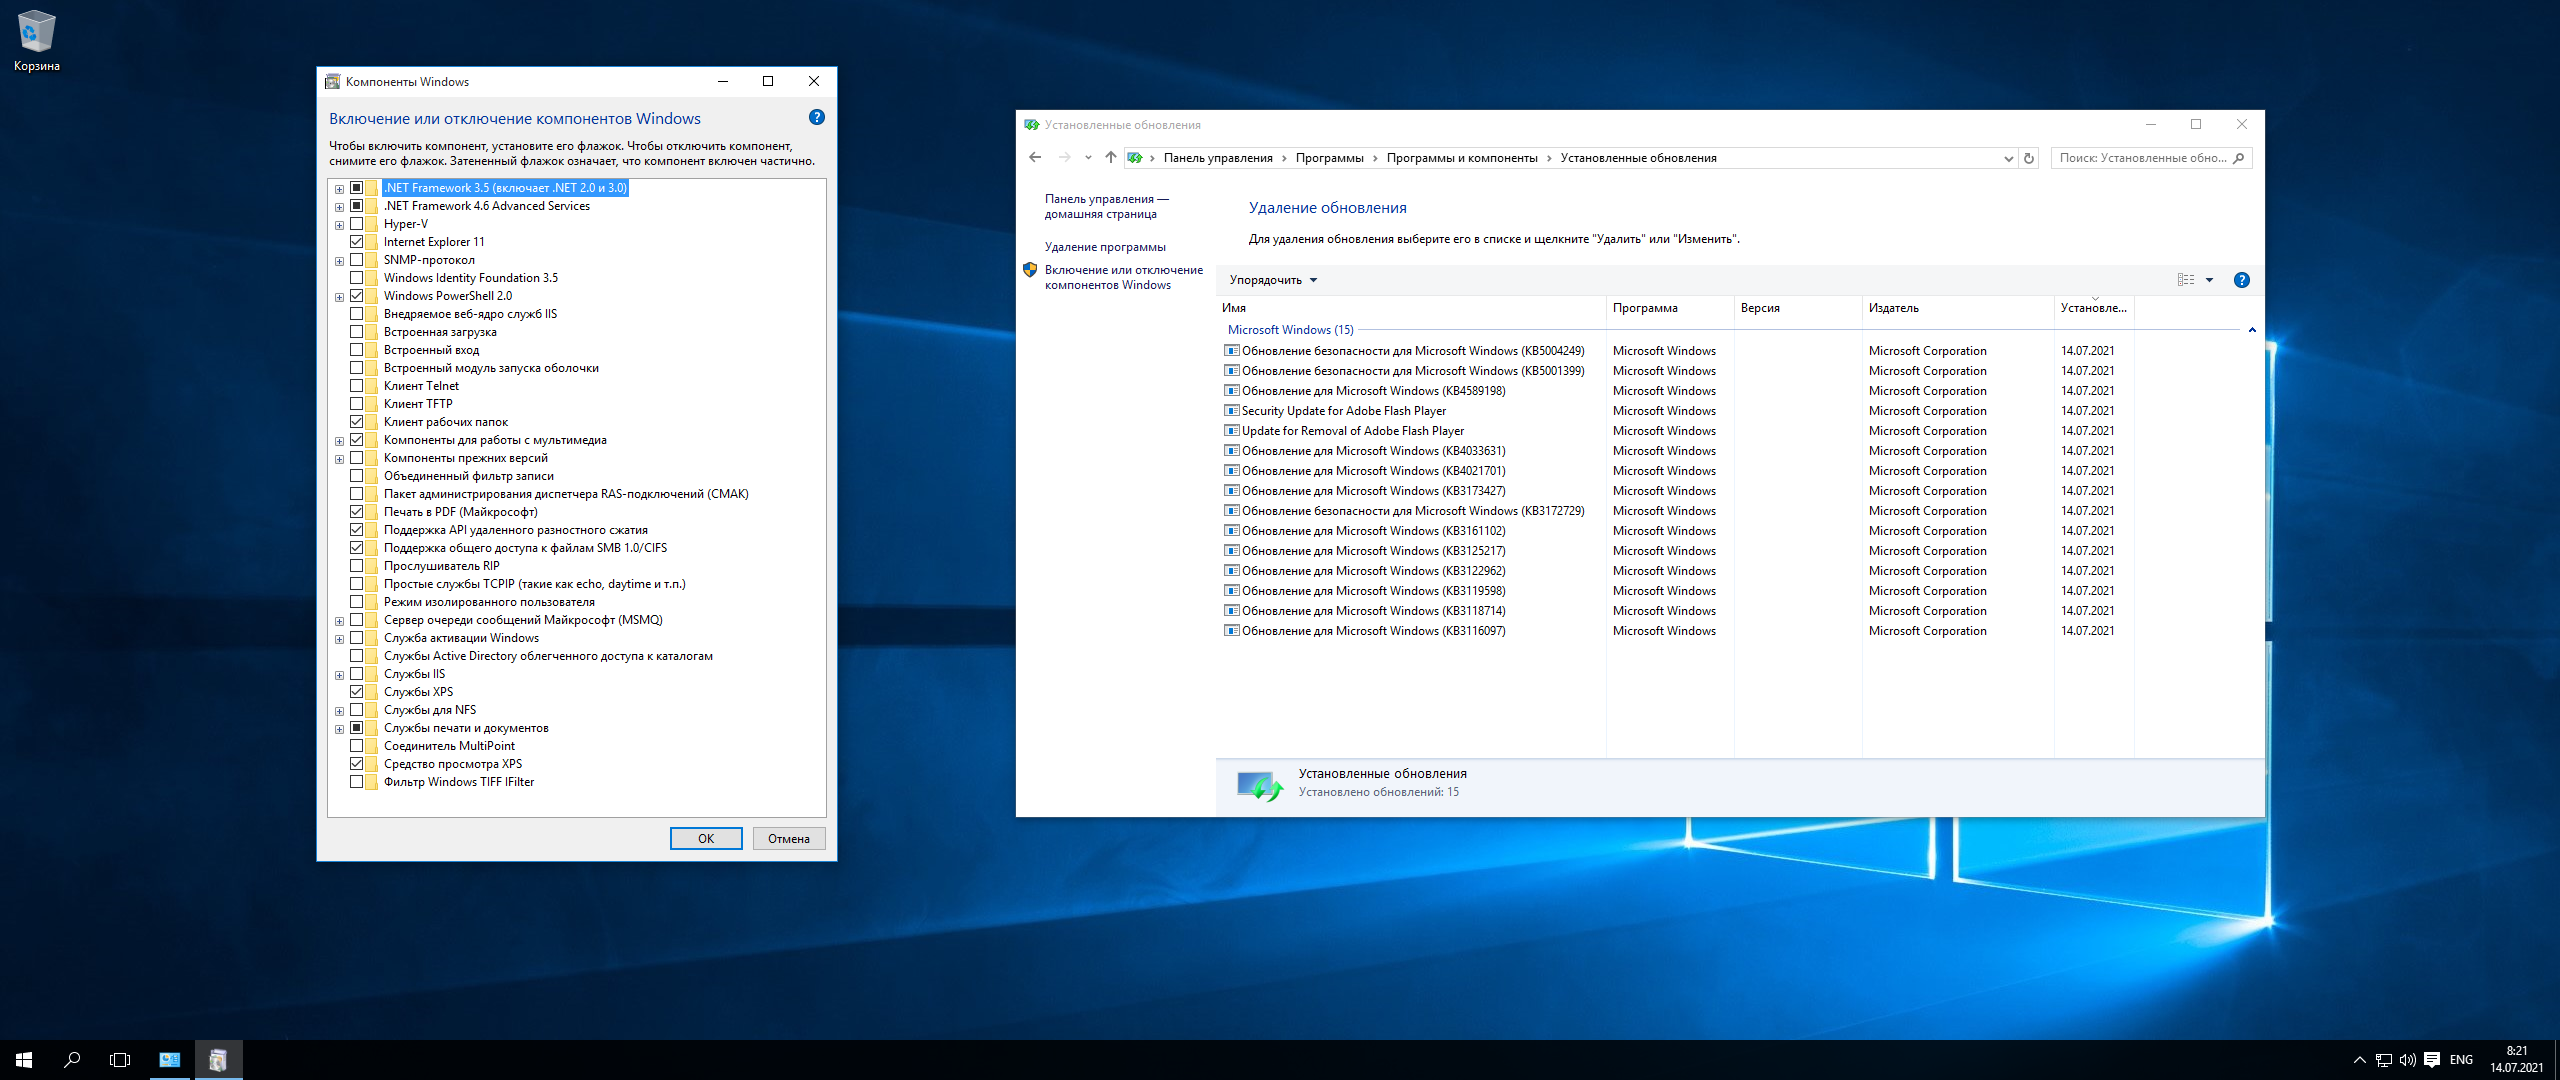Open help in Installed Updates window

[x=2241, y=280]
